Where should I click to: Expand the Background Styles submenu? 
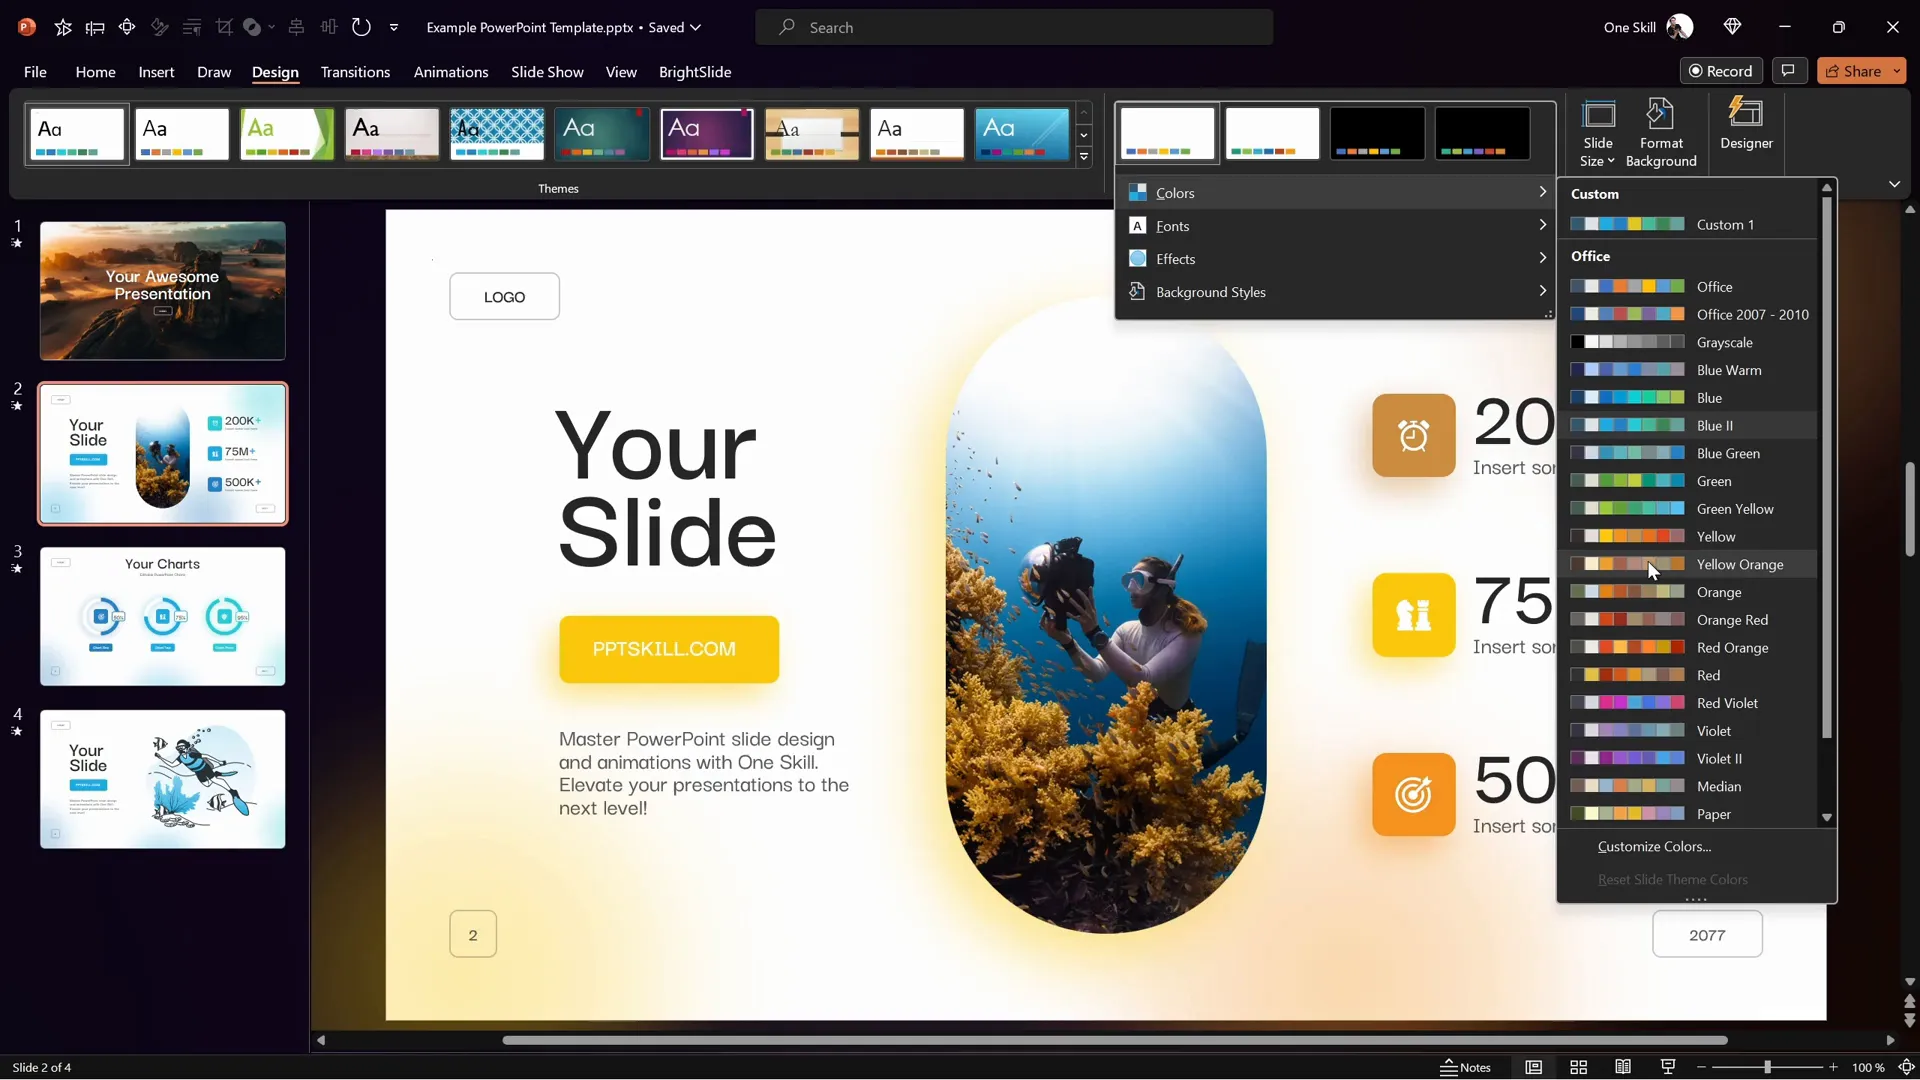point(1336,292)
